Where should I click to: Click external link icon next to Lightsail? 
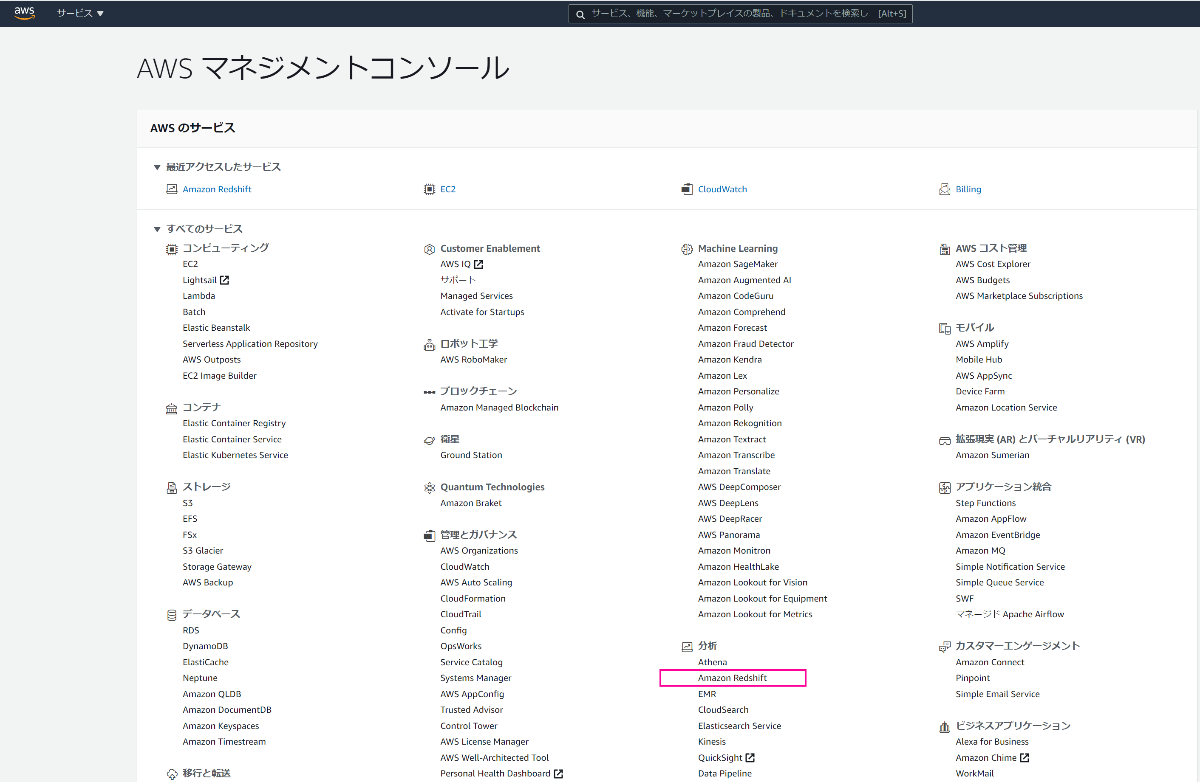(x=224, y=280)
